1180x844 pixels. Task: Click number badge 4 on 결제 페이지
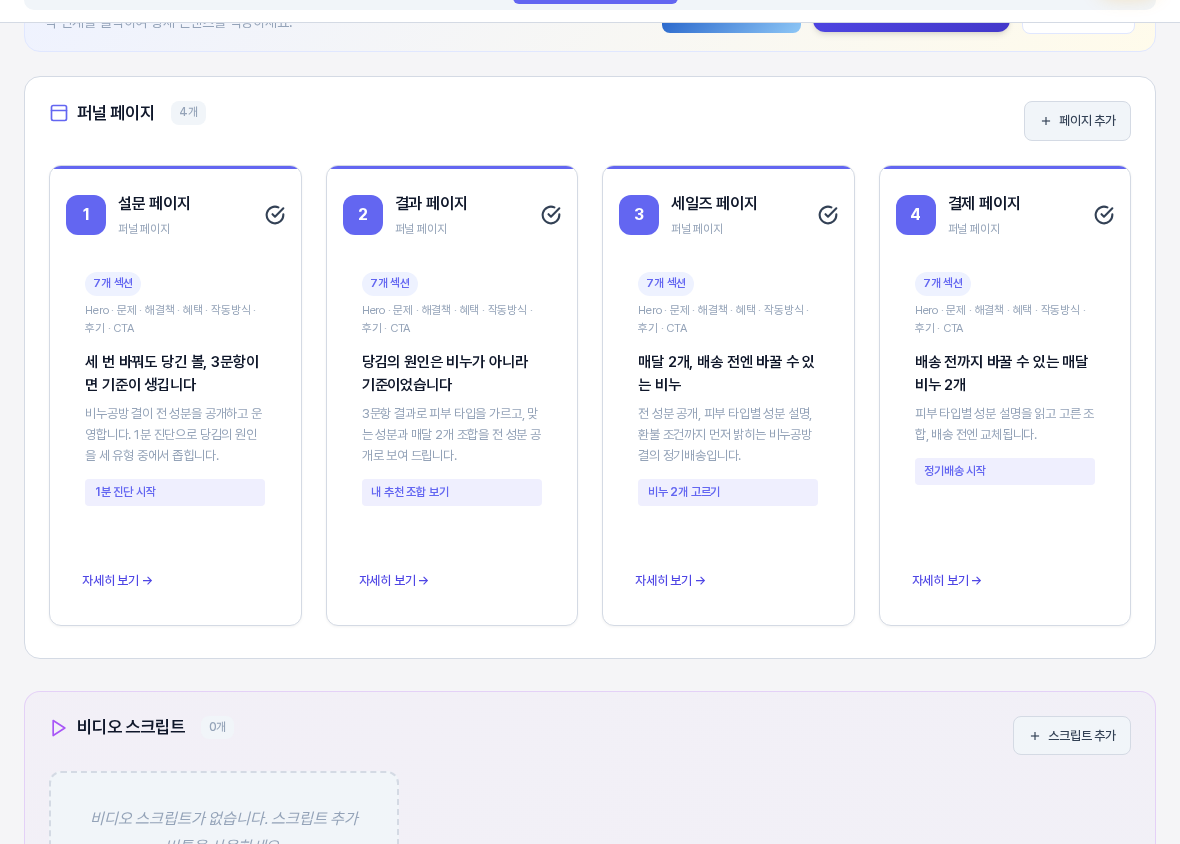tap(916, 214)
